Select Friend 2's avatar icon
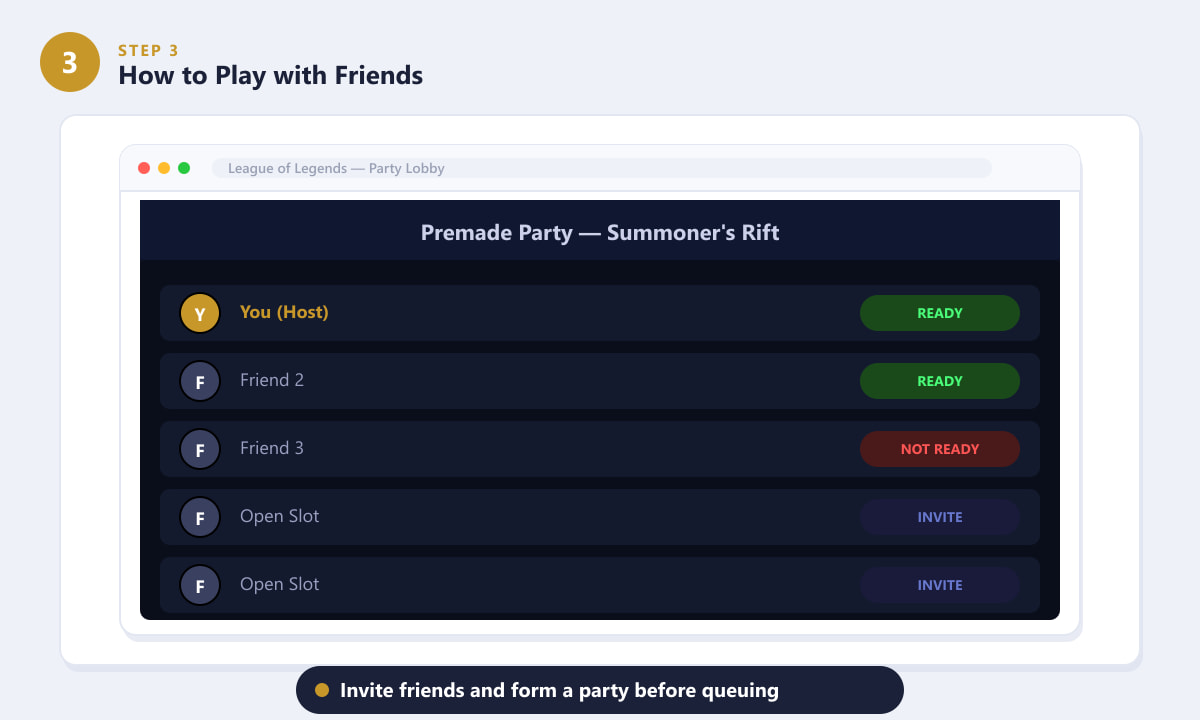1200x720 pixels. point(200,381)
